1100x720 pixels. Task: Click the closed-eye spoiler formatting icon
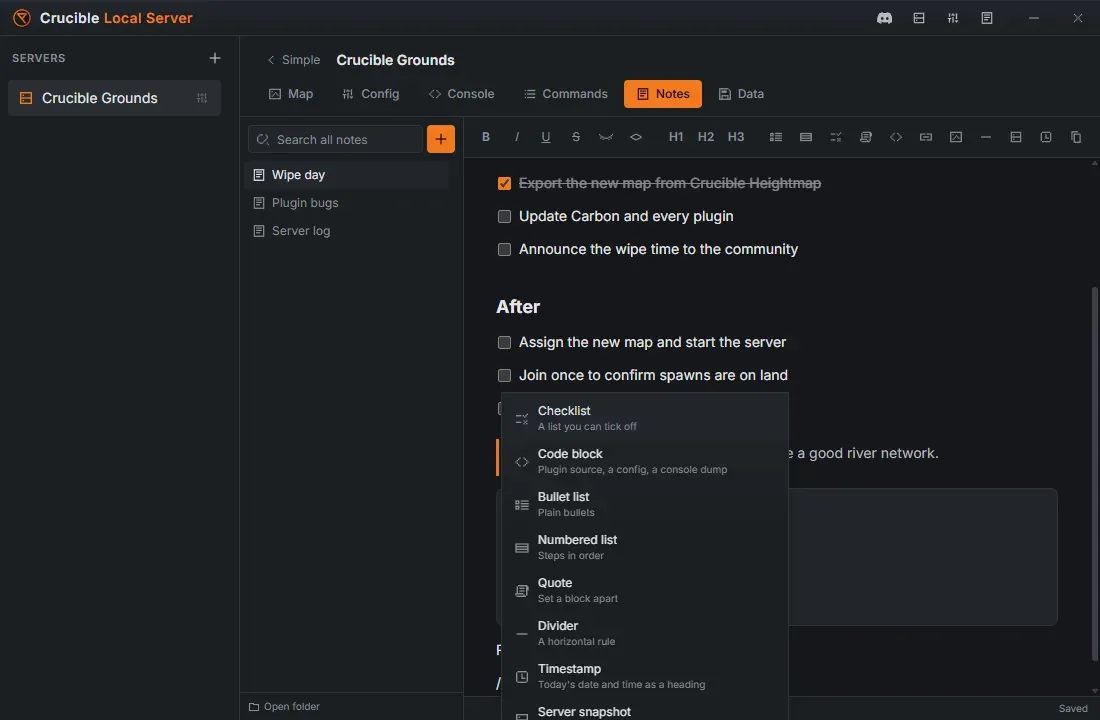pos(605,137)
